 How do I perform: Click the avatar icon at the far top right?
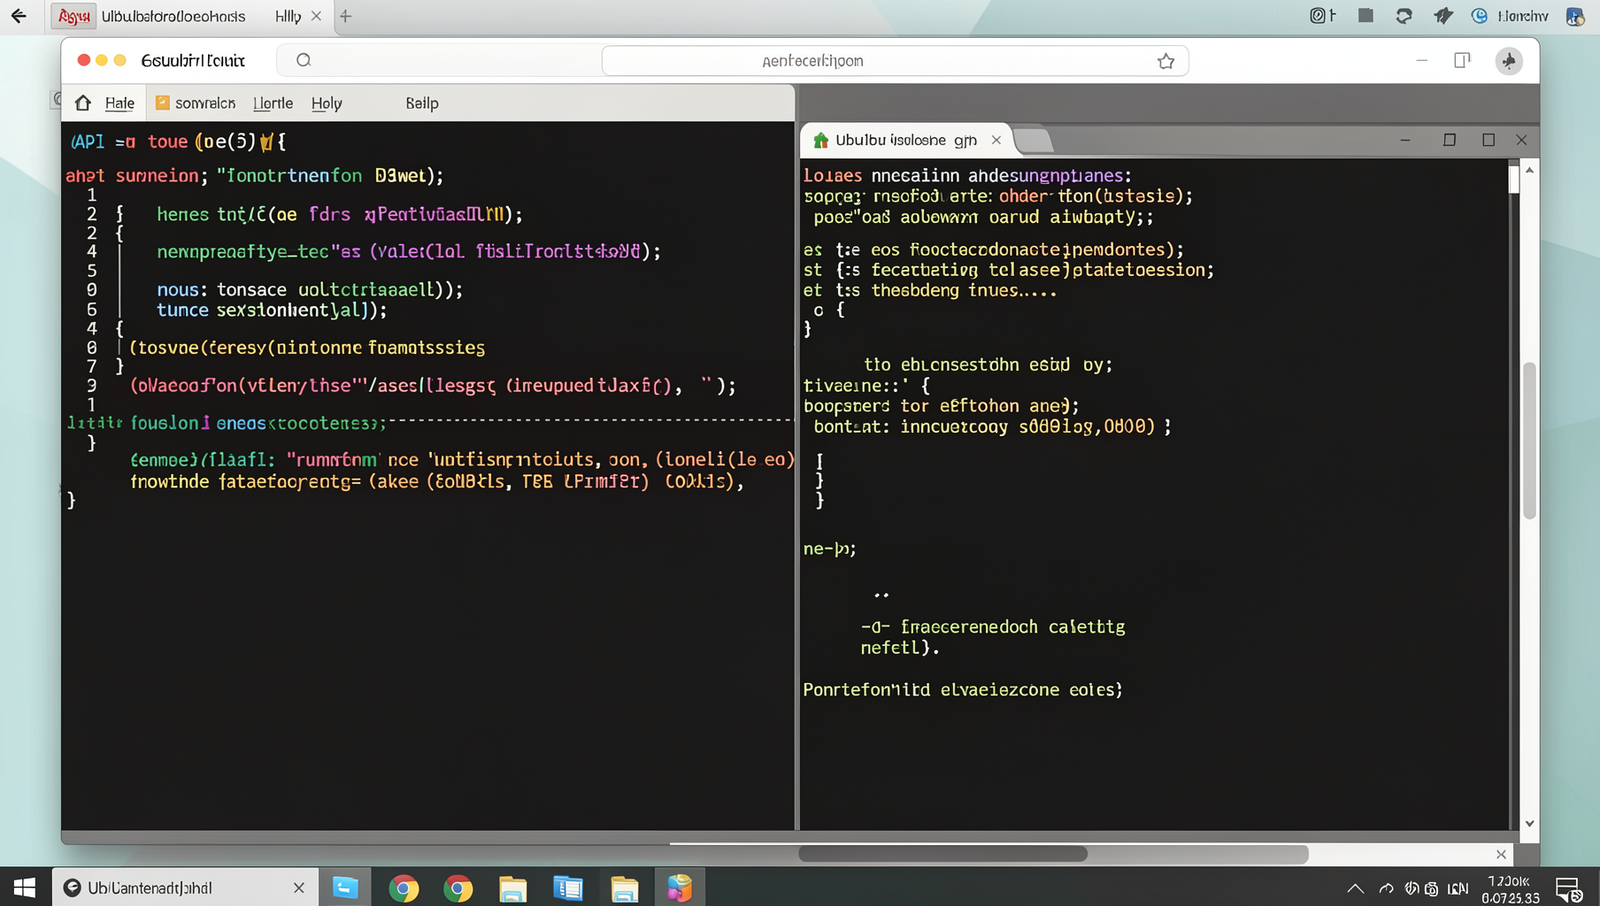pyautogui.click(x=1575, y=16)
